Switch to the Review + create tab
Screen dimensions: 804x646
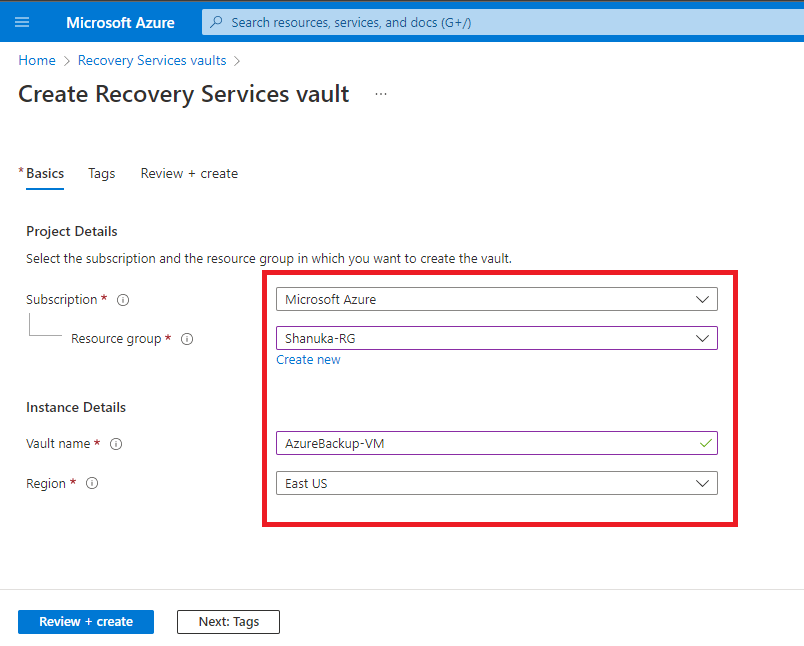click(189, 174)
